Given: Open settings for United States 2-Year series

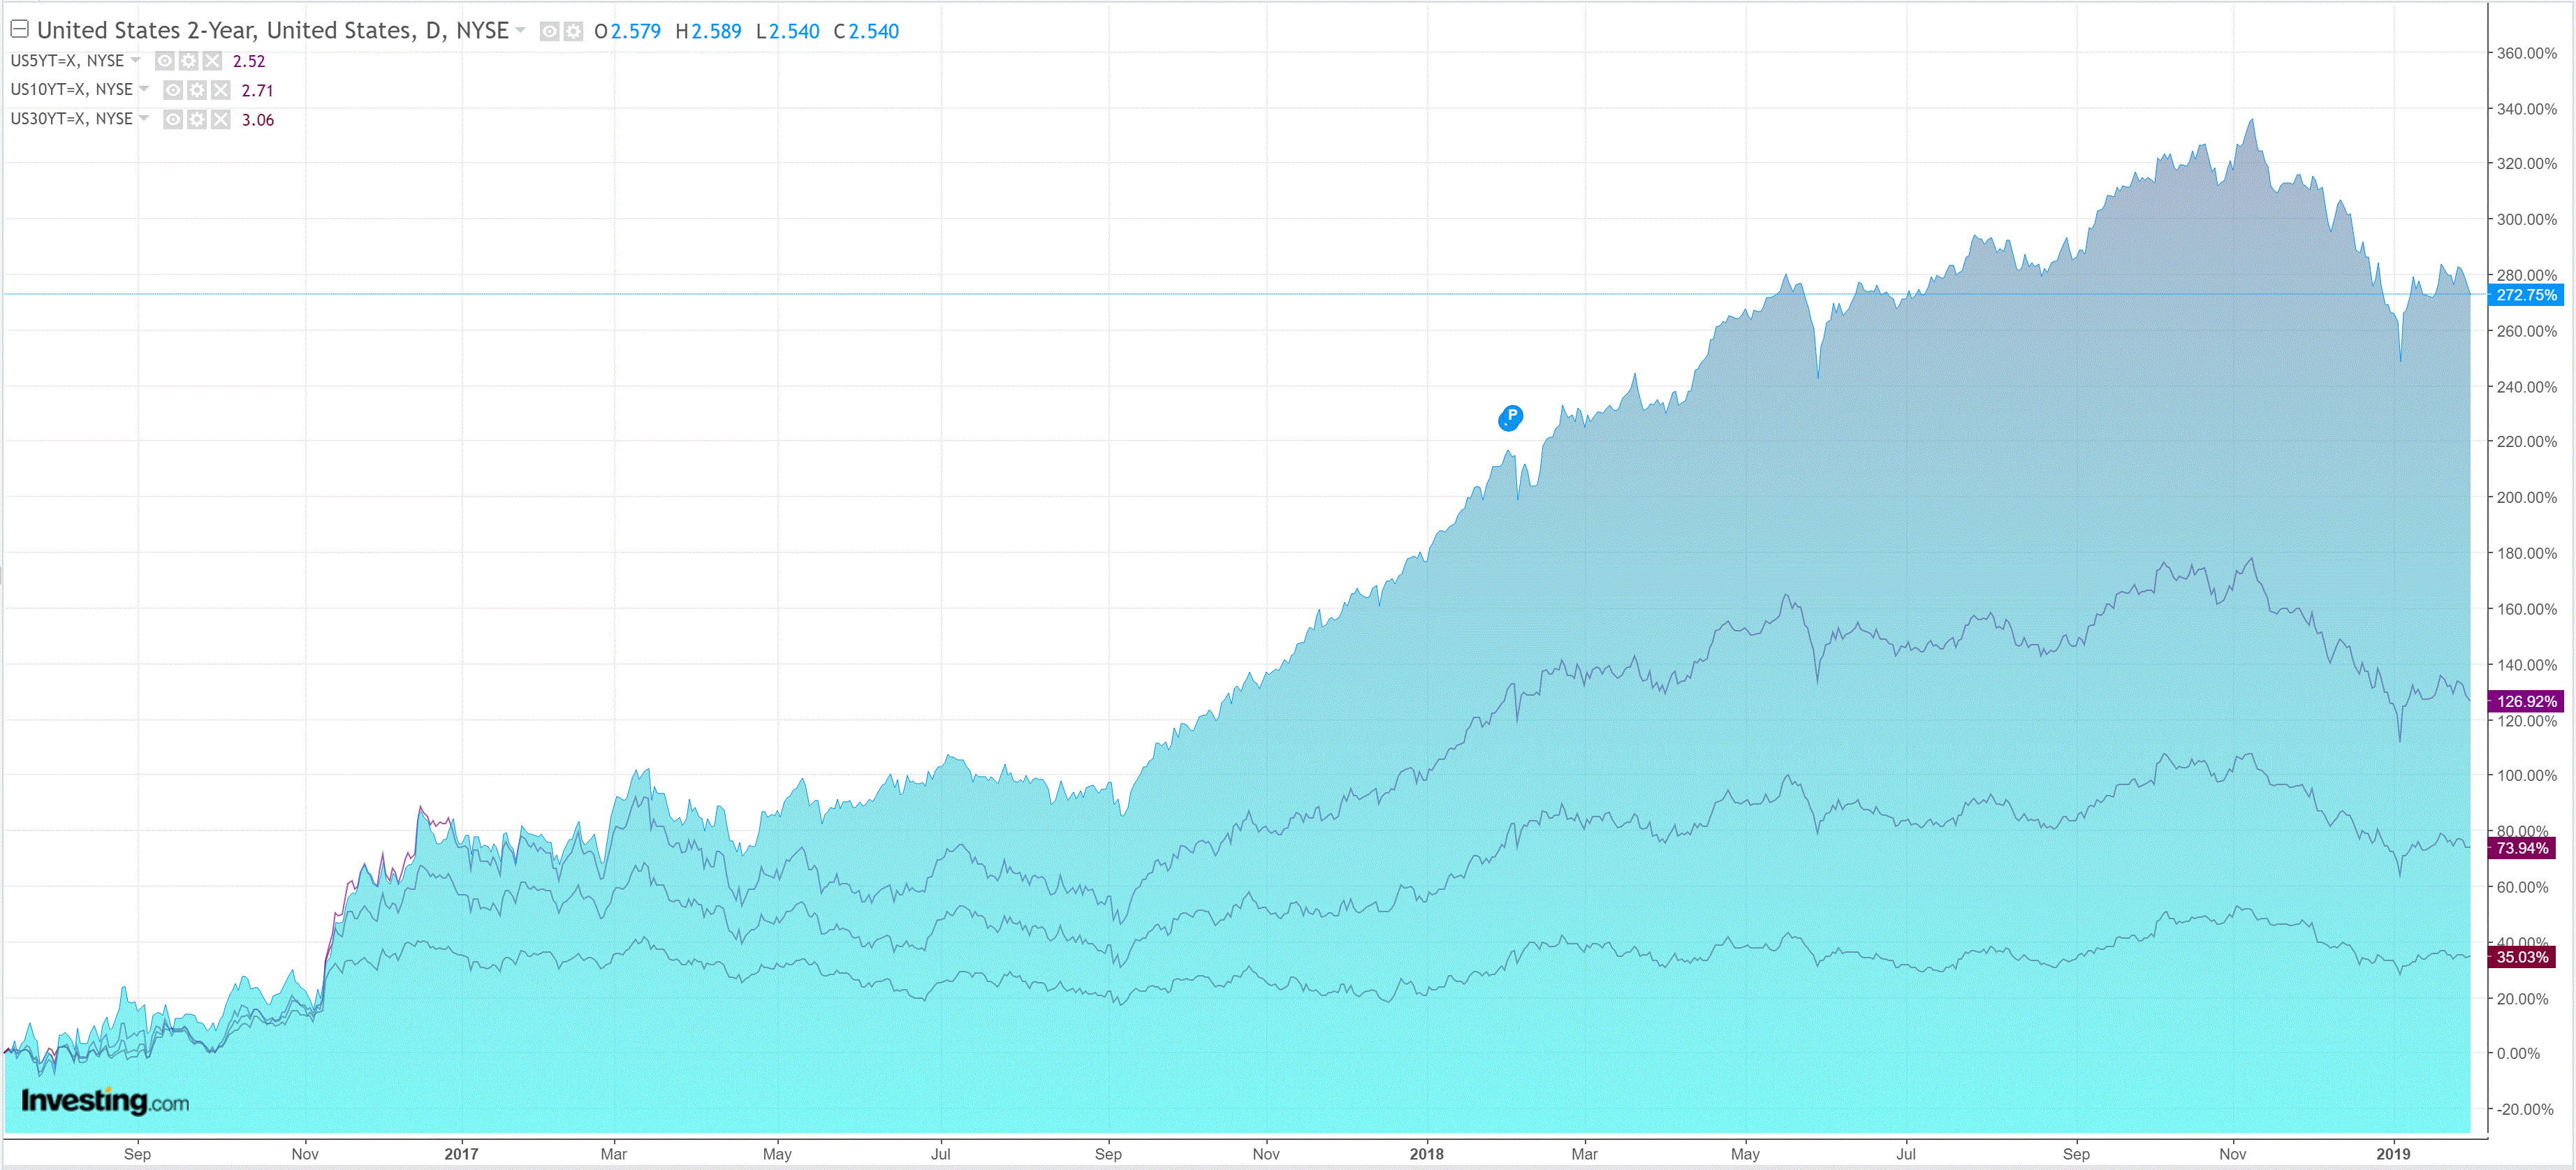Looking at the screenshot, I should pyautogui.click(x=573, y=32).
